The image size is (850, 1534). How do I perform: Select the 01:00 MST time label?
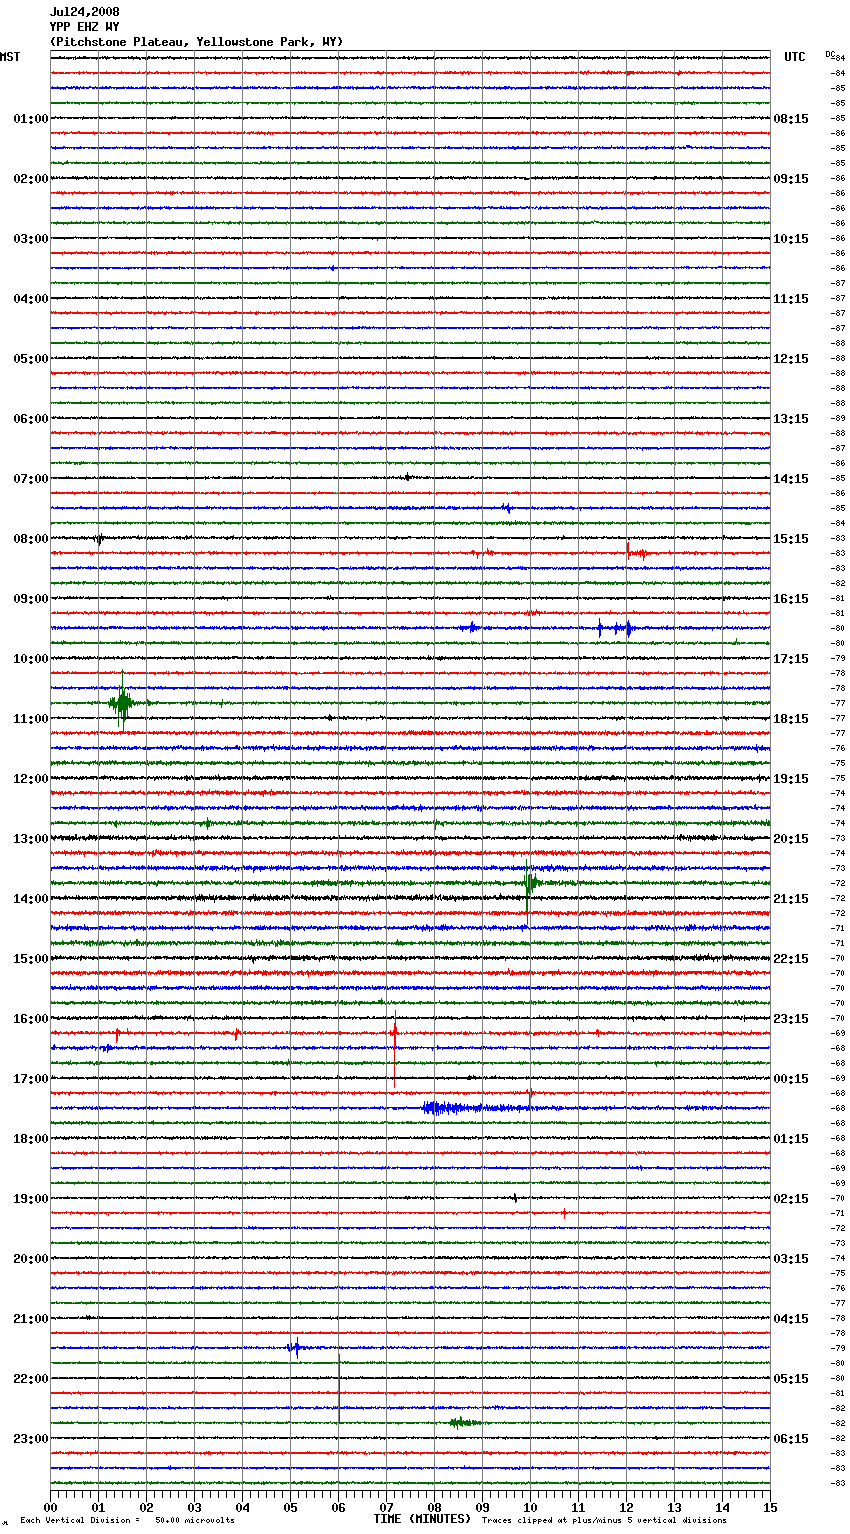click(x=31, y=119)
